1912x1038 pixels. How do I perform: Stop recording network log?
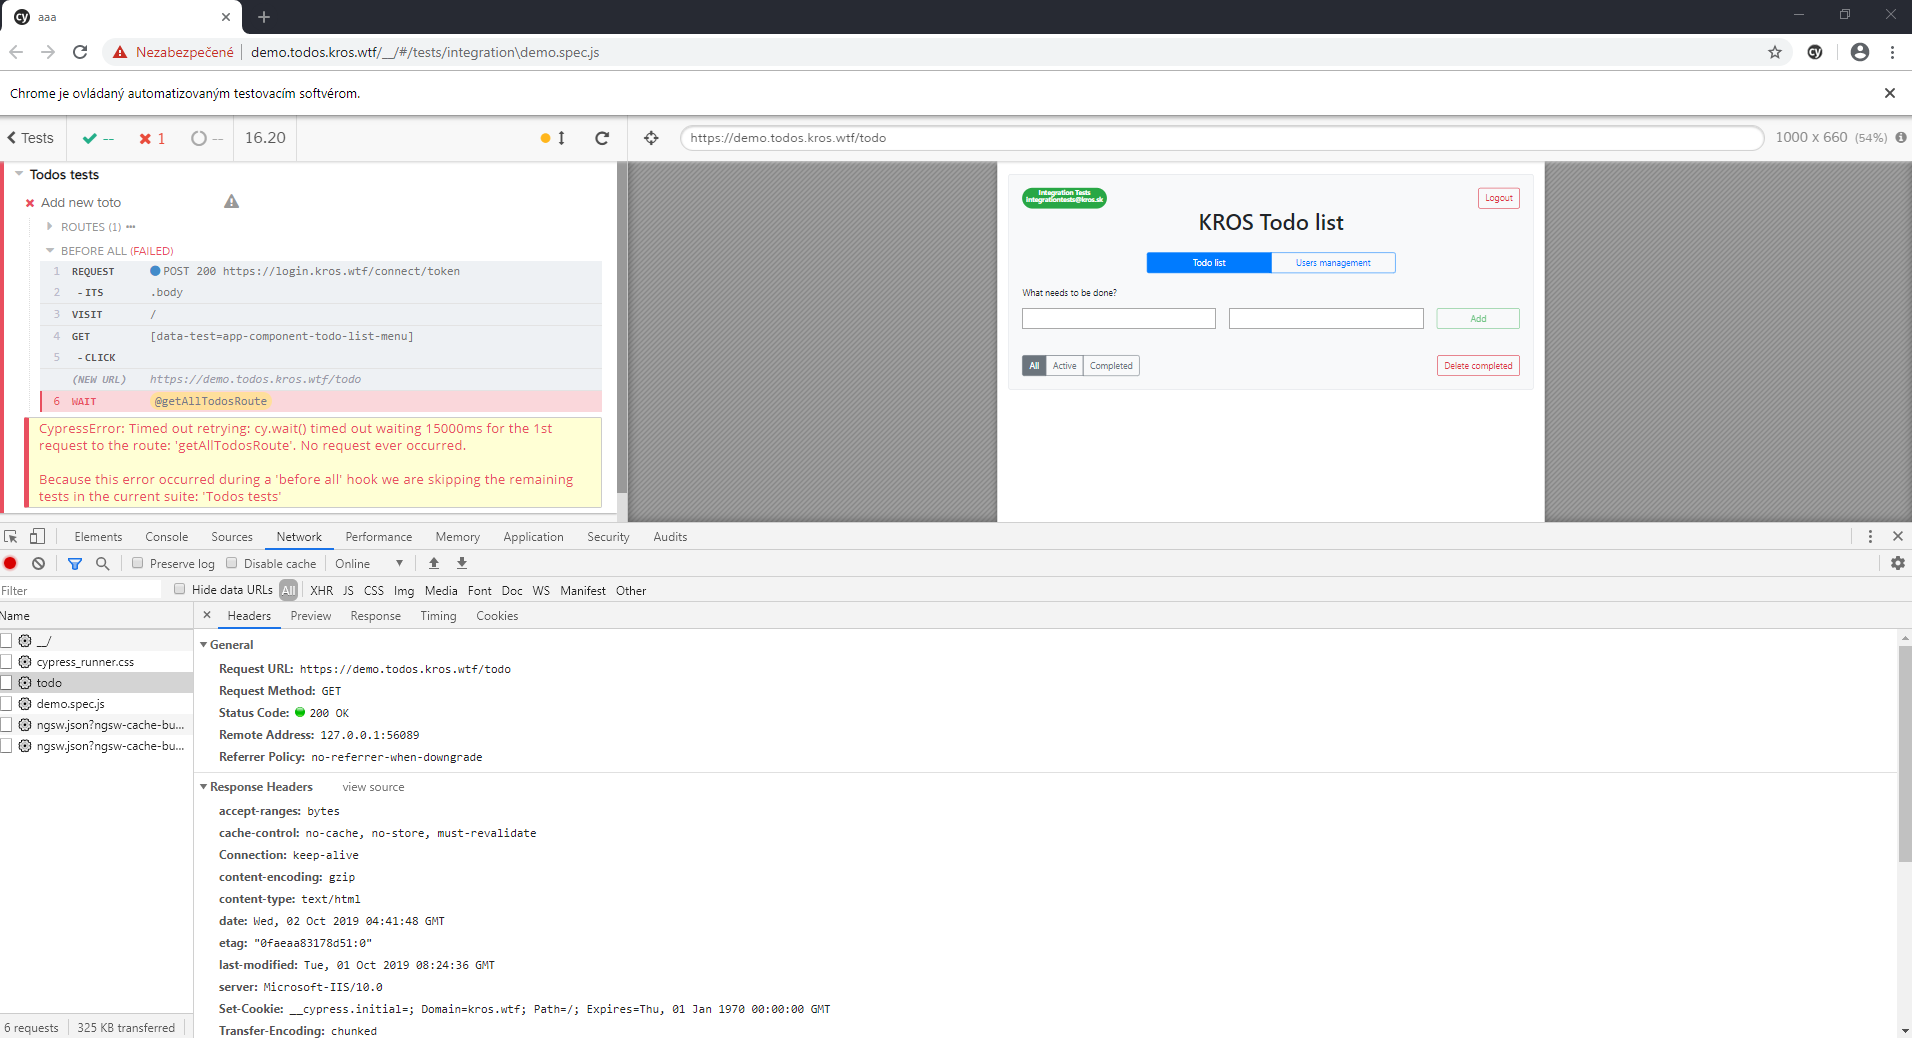10,563
